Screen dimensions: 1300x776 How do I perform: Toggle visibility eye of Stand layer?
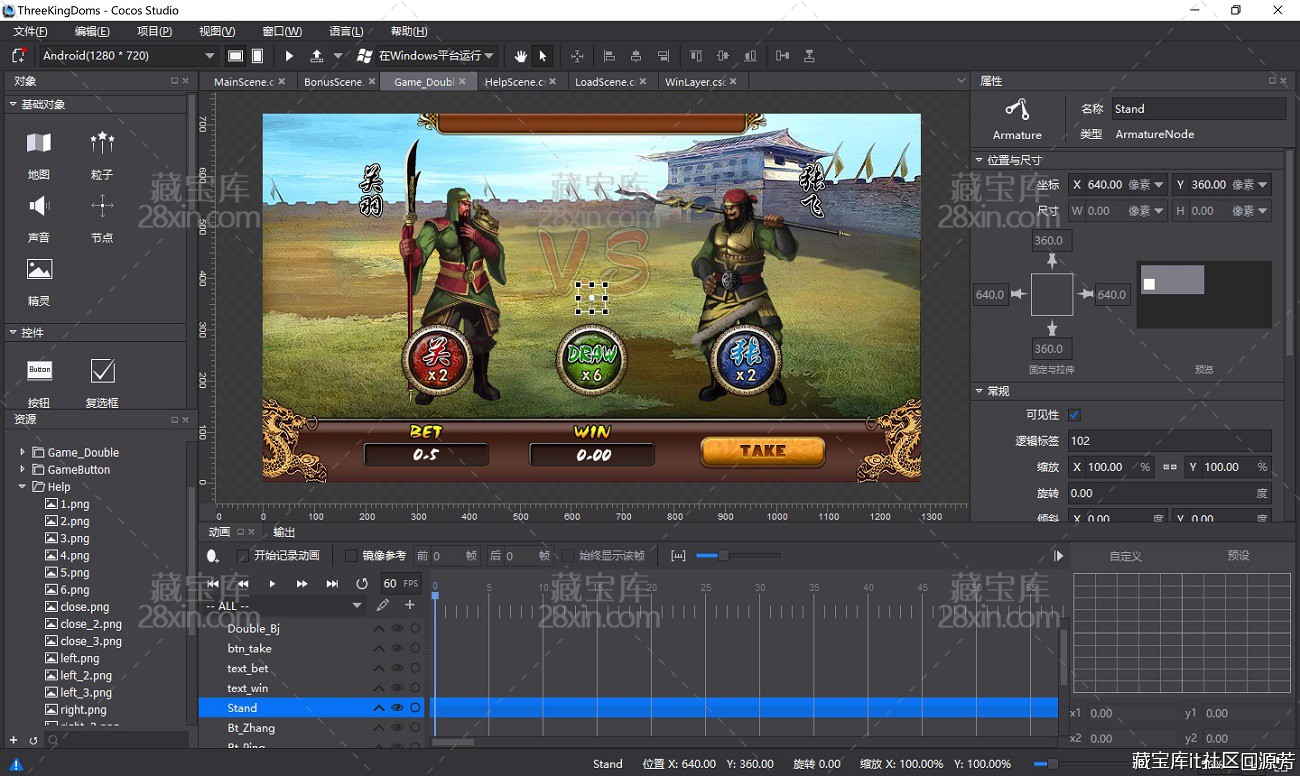pyautogui.click(x=397, y=708)
